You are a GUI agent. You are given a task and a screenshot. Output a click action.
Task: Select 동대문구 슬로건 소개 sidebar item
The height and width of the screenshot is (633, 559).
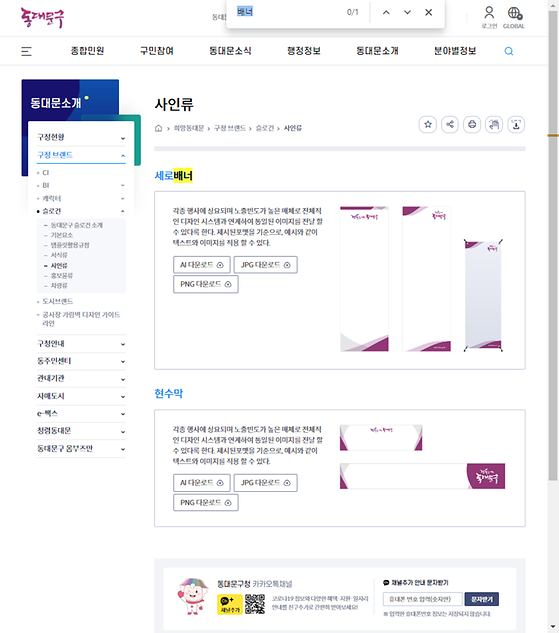[77, 225]
